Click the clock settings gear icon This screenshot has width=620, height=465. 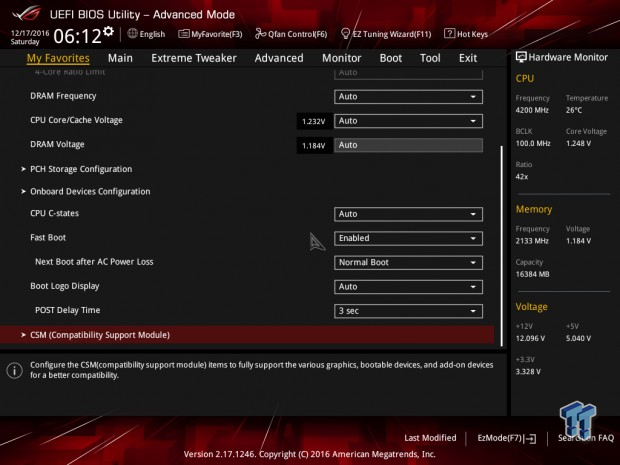pyautogui.click(x=108, y=31)
